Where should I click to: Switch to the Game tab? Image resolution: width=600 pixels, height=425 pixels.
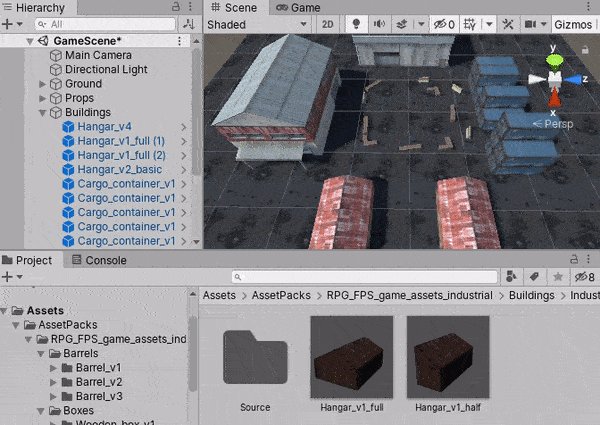[298, 7]
